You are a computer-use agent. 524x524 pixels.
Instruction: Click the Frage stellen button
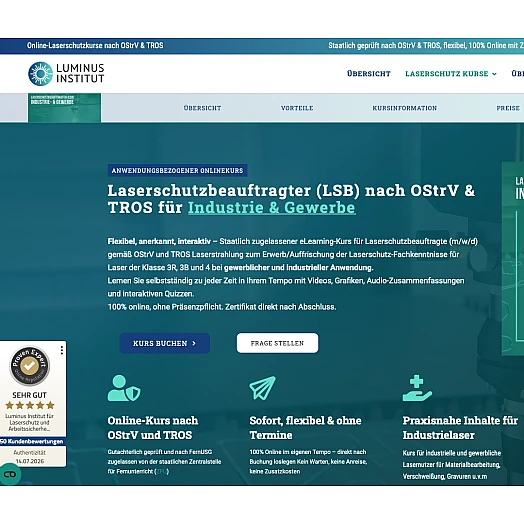pyautogui.click(x=277, y=343)
